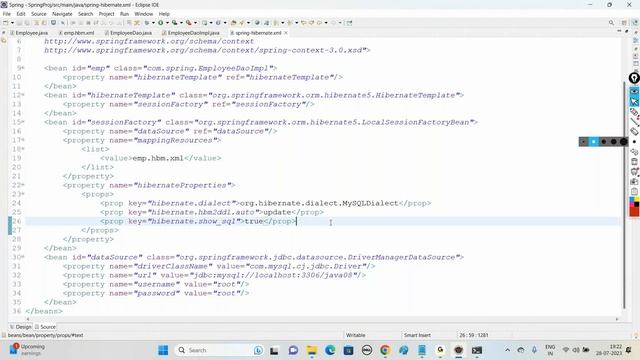Click the annotation trash clear icon
This screenshot has height=360, width=640.
pyautogui.click(x=634, y=162)
